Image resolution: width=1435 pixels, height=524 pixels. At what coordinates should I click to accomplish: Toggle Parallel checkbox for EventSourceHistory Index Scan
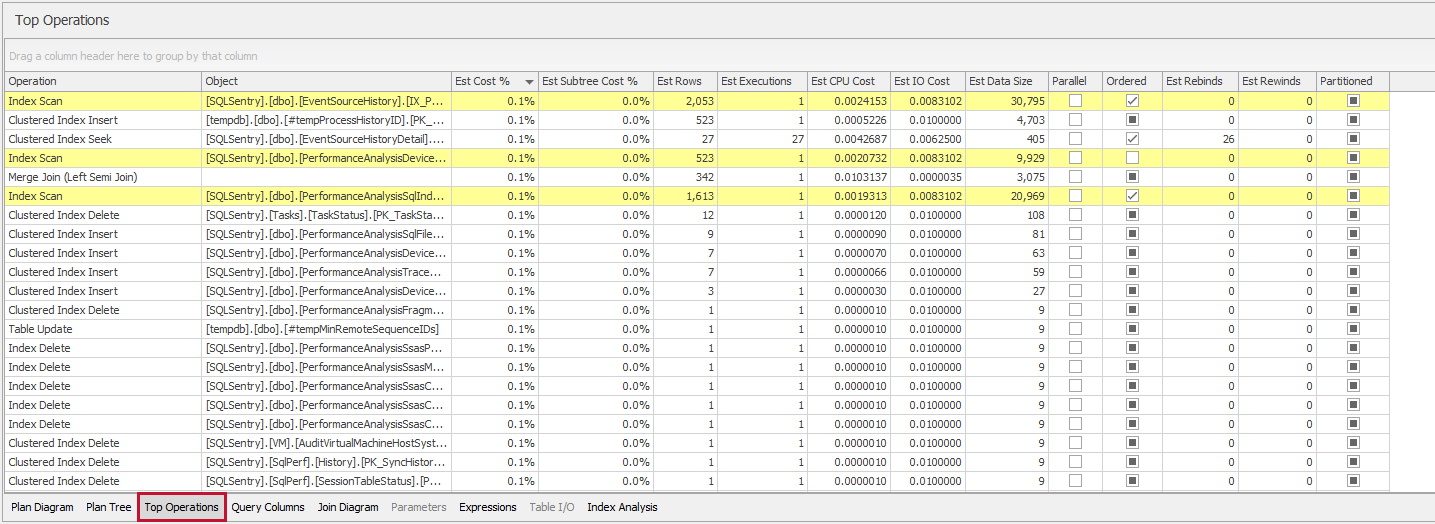tap(1075, 101)
